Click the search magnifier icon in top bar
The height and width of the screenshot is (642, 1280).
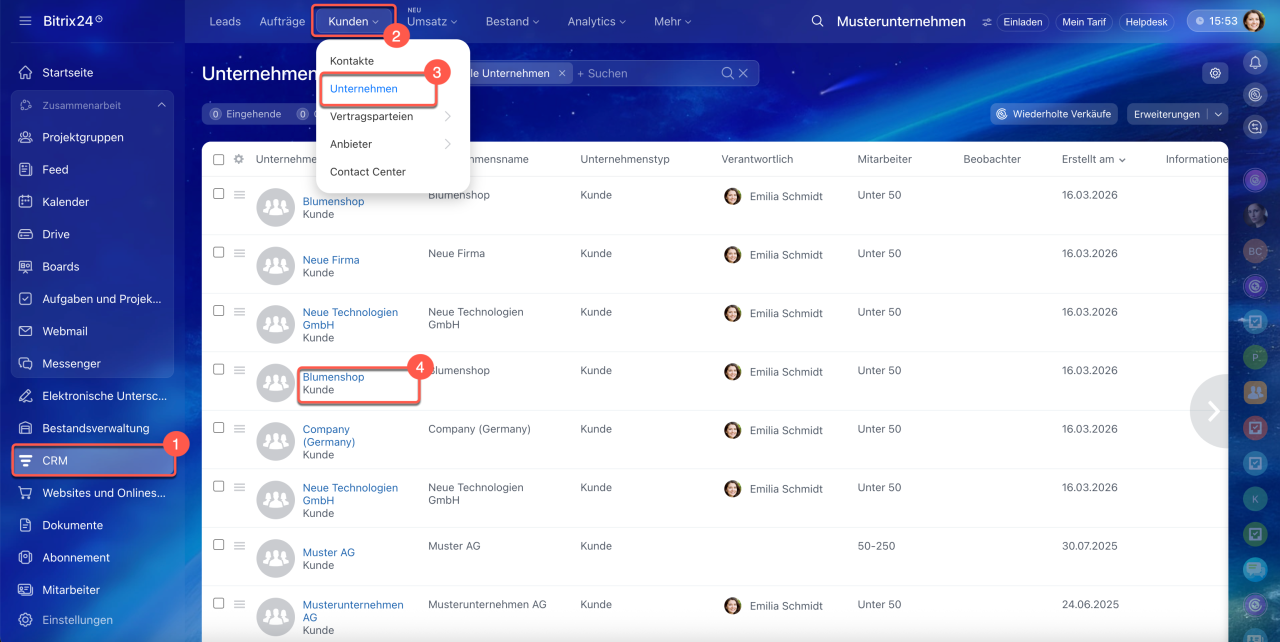[818, 22]
